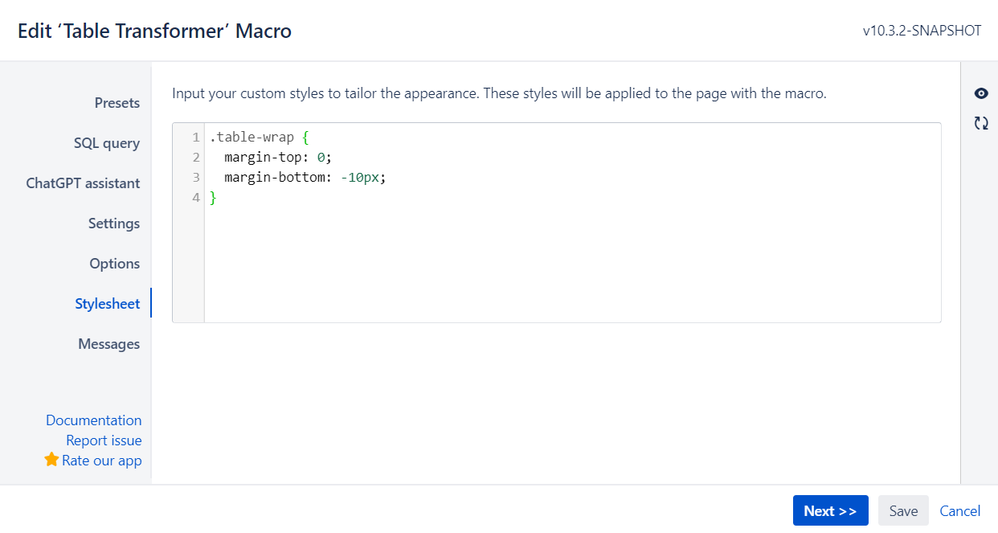The width and height of the screenshot is (998, 533).
Task: Open the Messages tab
Action: (x=109, y=344)
